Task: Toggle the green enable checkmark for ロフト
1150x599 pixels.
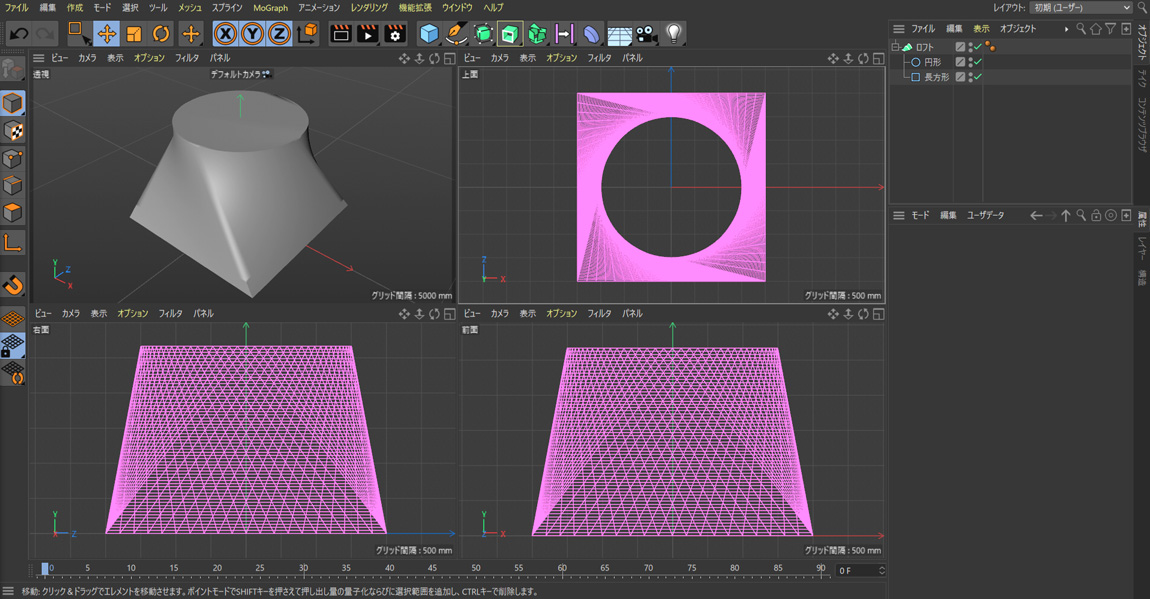Action: (979, 47)
